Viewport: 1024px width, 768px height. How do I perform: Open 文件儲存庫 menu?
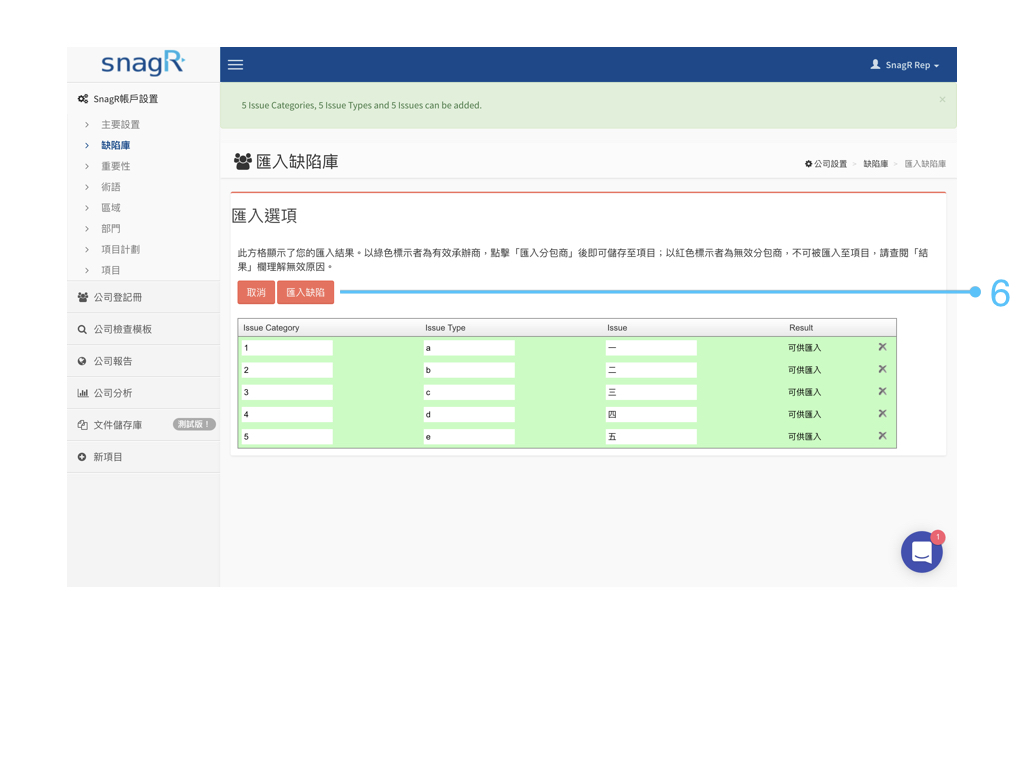pos(143,425)
